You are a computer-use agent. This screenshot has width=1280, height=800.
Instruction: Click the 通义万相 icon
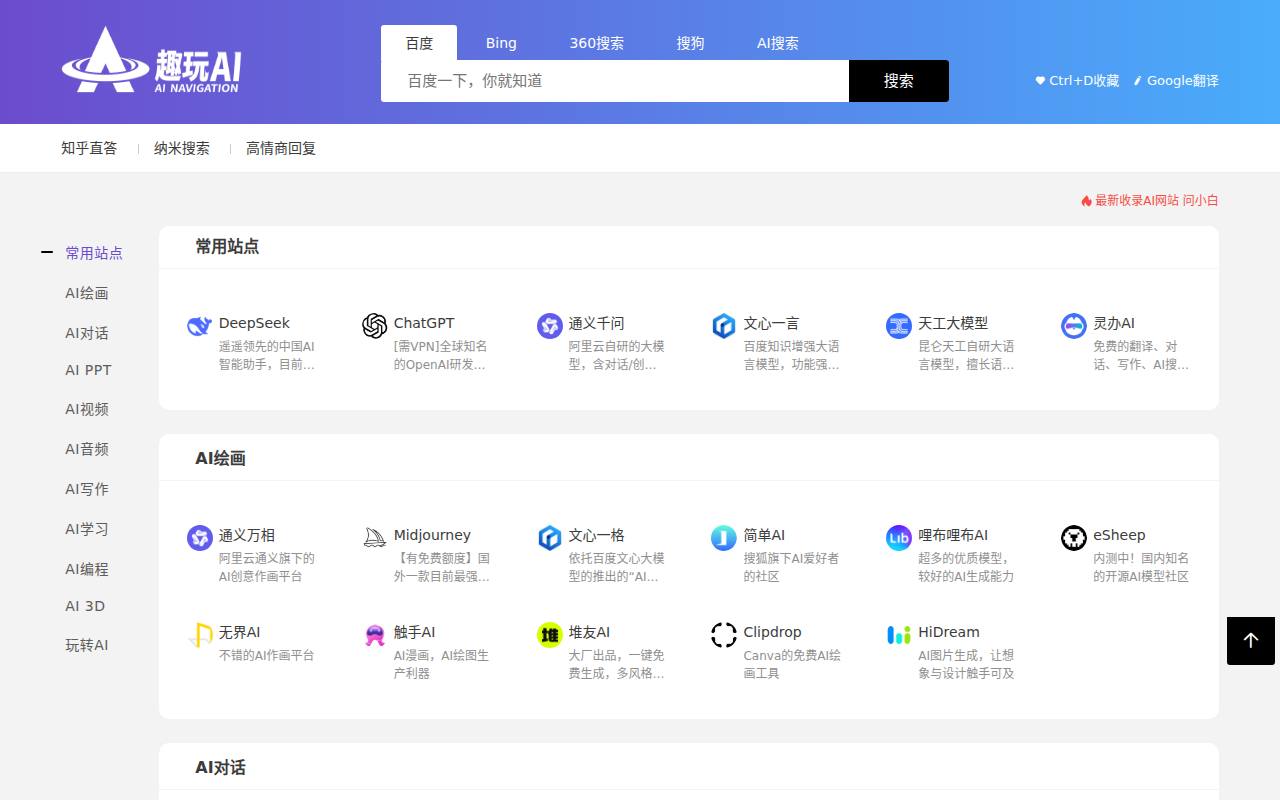click(200, 538)
